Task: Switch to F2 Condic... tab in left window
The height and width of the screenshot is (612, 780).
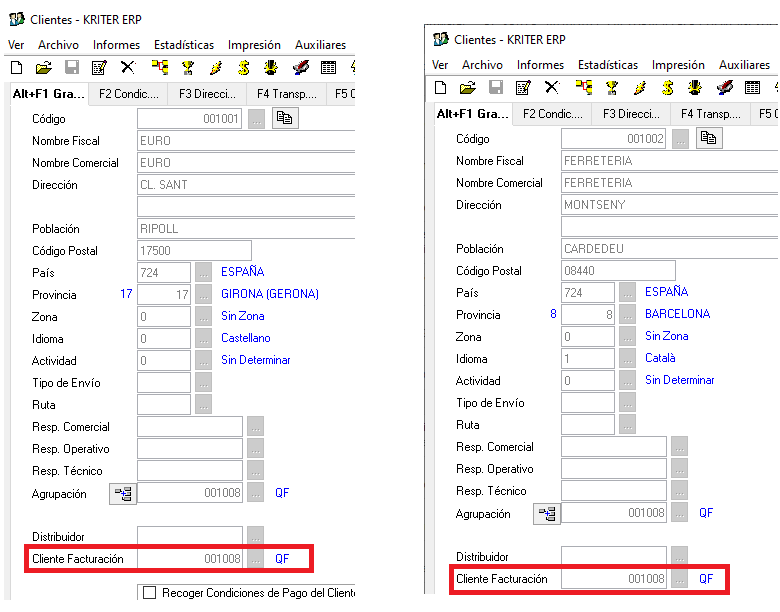Action: 128,94
